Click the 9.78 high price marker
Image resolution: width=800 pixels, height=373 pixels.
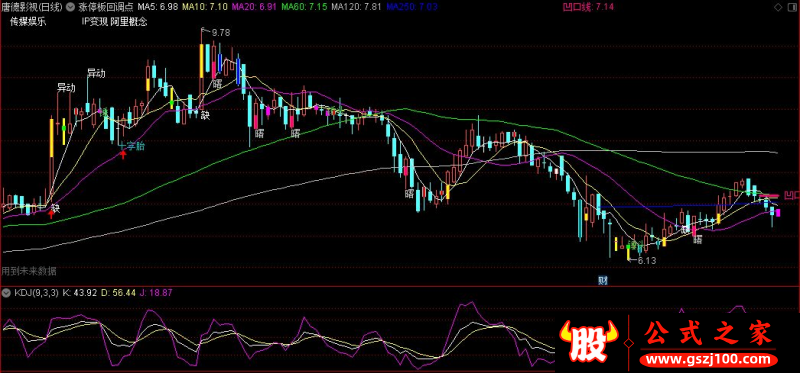(221, 32)
